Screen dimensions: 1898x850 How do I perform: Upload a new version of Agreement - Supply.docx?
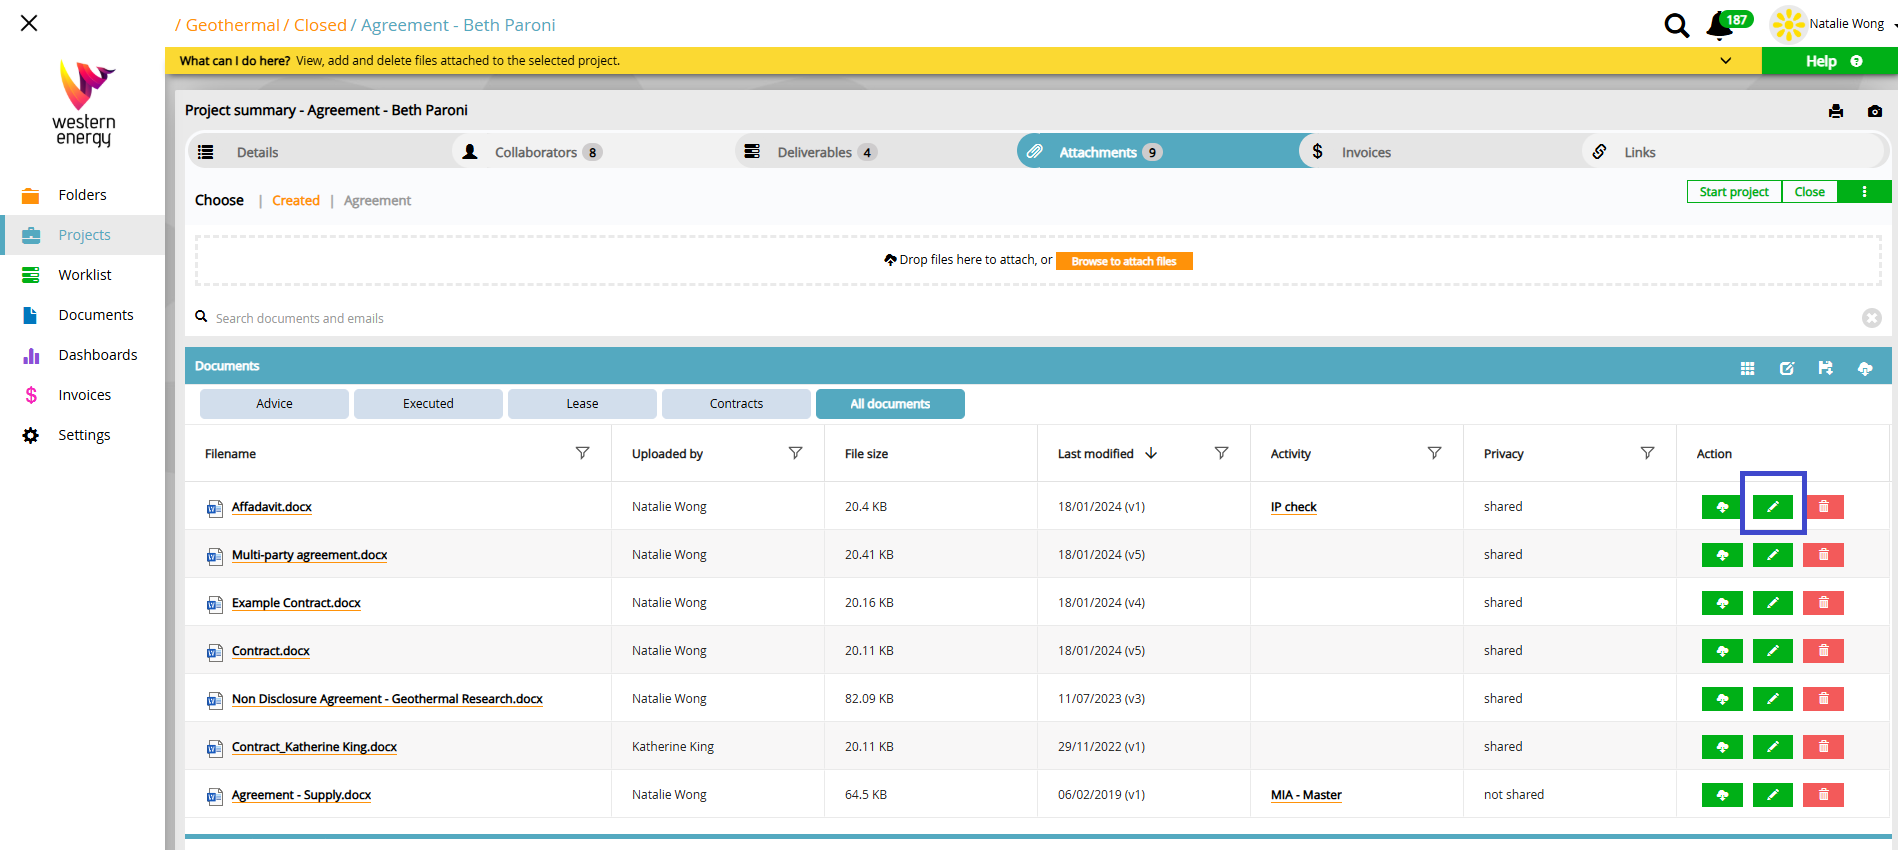point(1722,795)
